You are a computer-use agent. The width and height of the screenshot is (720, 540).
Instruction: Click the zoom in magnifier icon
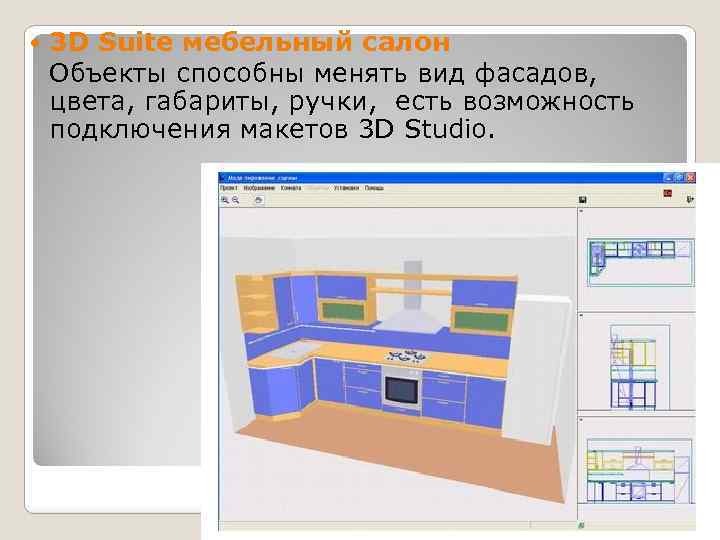(x=225, y=200)
